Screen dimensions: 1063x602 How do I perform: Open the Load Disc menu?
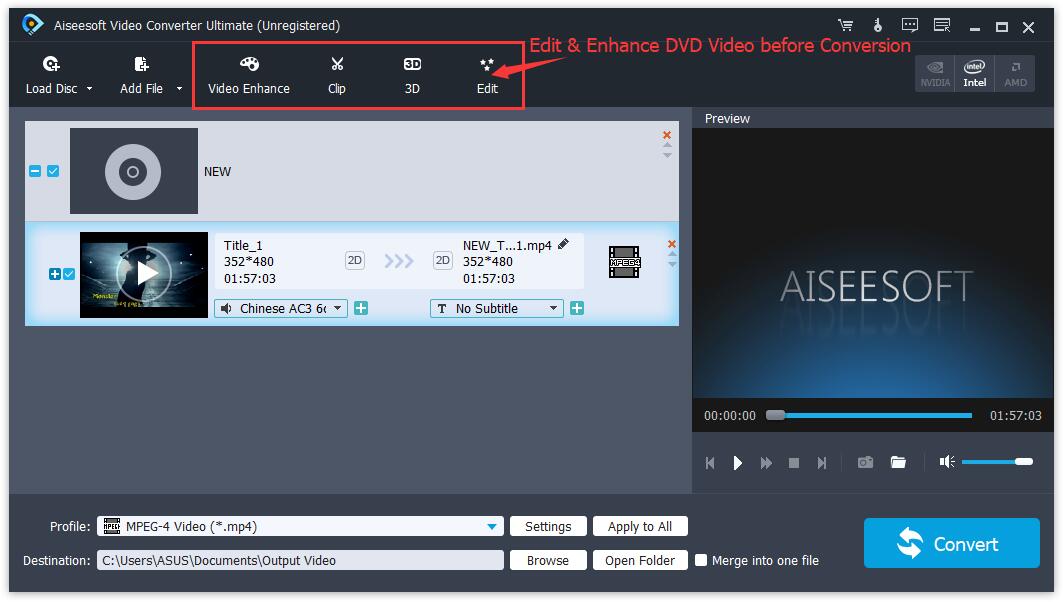59,75
